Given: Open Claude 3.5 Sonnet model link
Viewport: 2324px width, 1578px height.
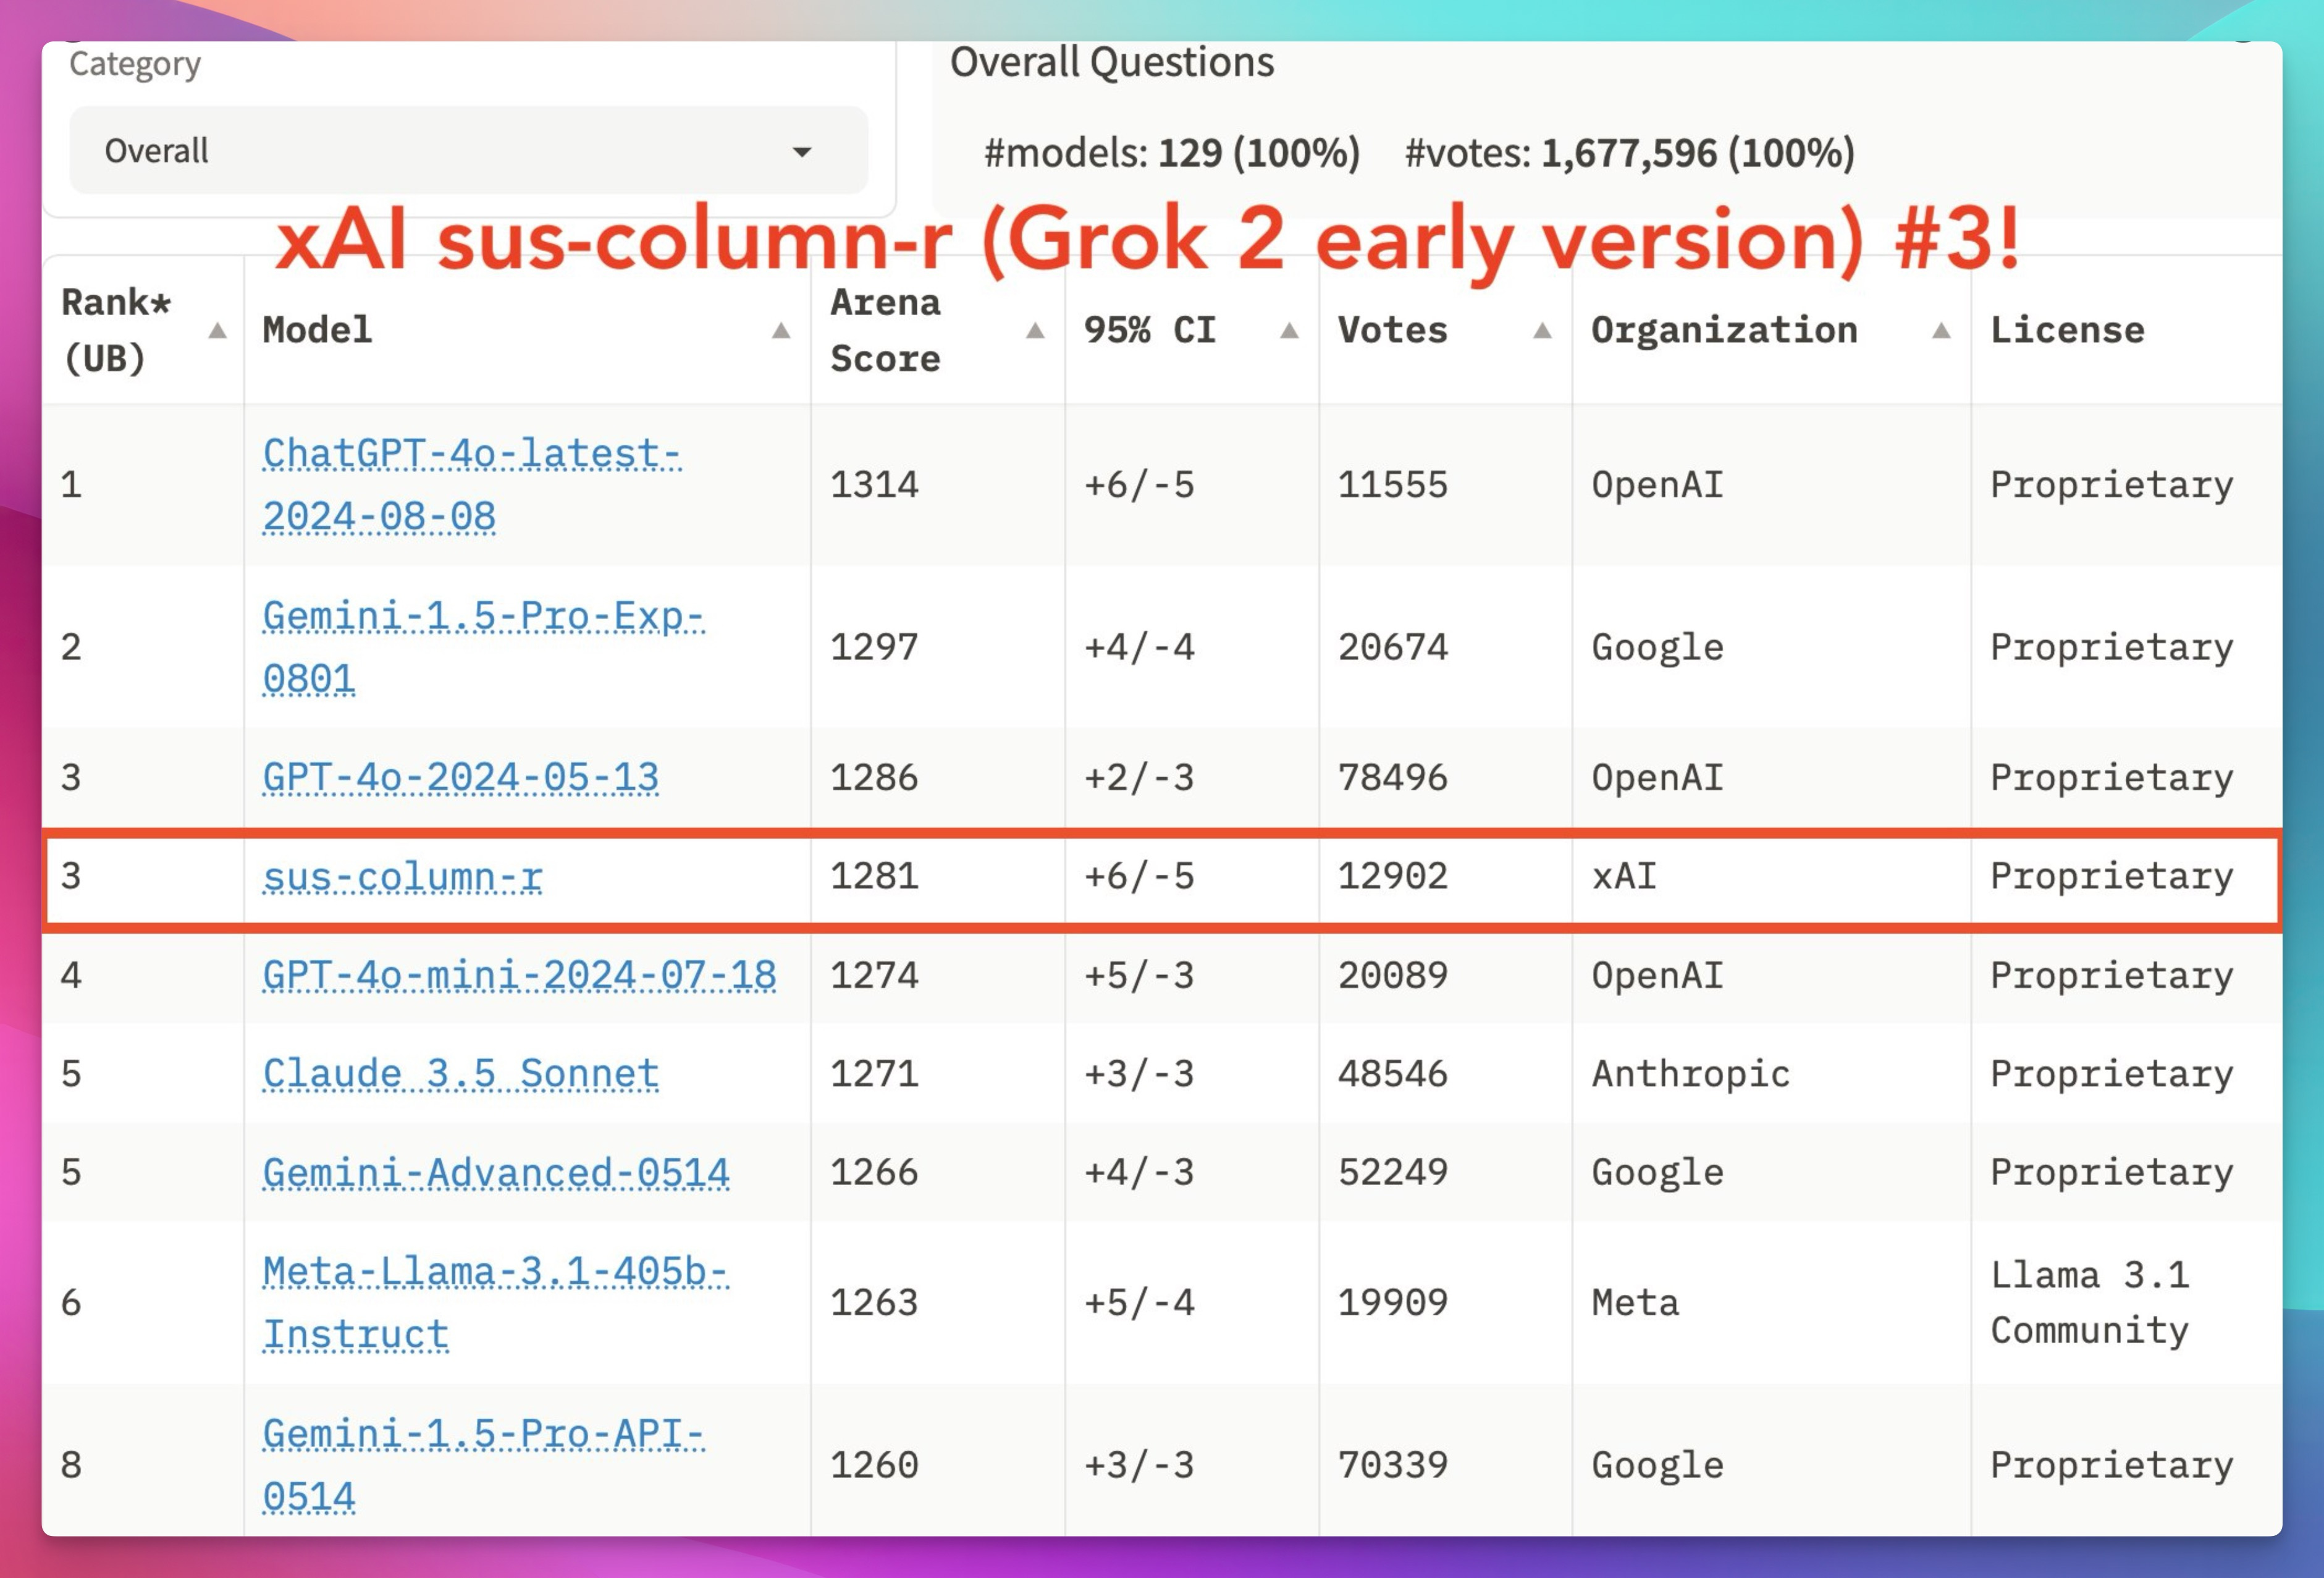Looking at the screenshot, I should pos(461,1073).
